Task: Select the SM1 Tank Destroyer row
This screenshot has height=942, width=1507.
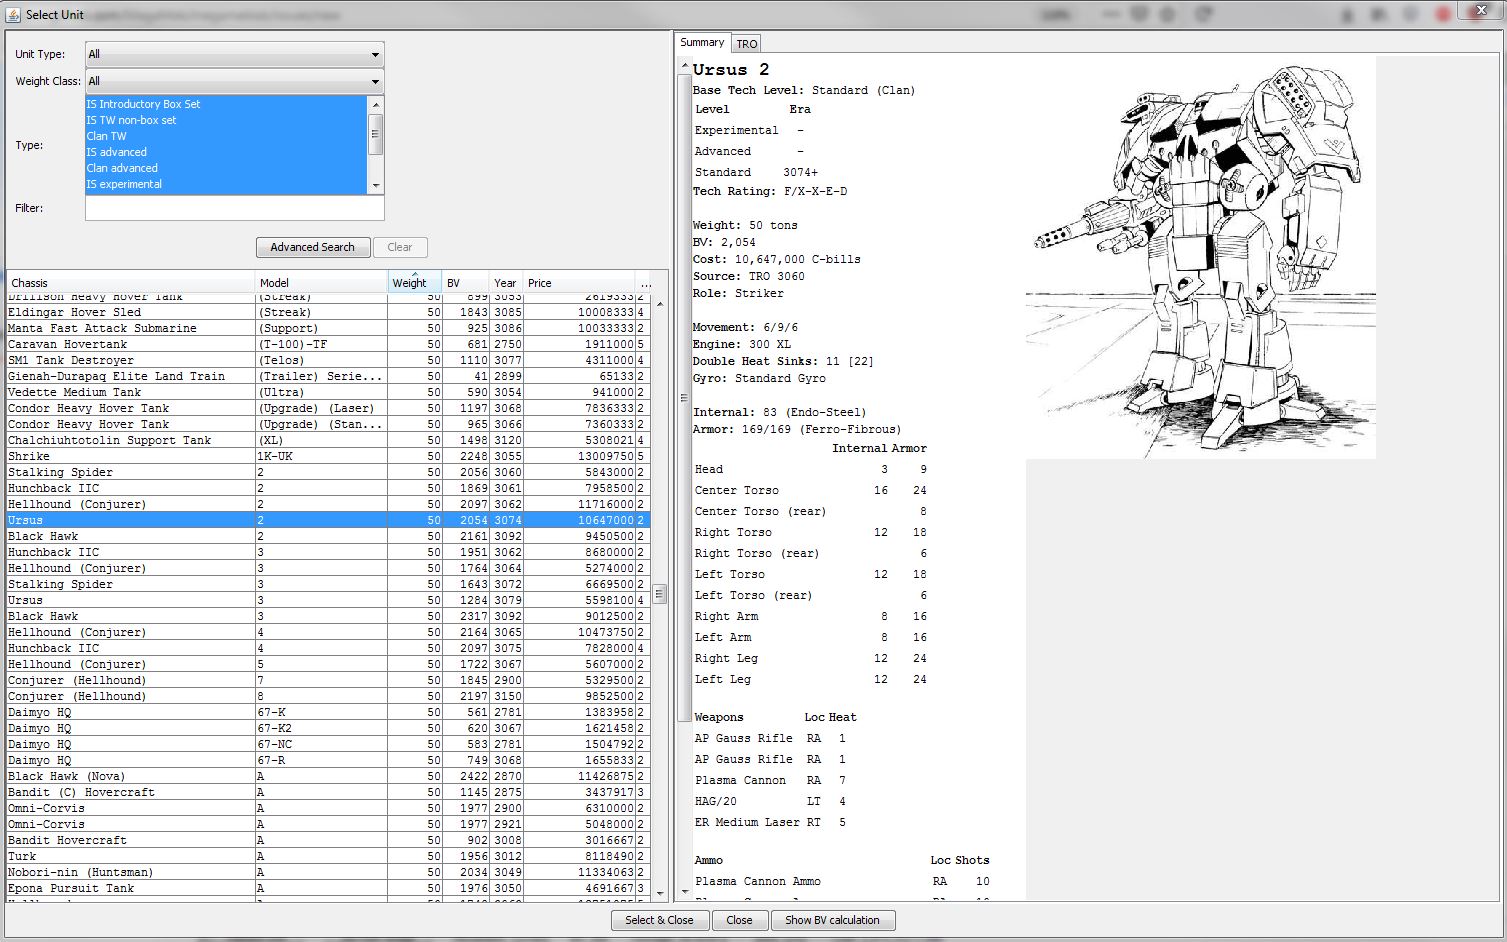Action: coord(328,360)
